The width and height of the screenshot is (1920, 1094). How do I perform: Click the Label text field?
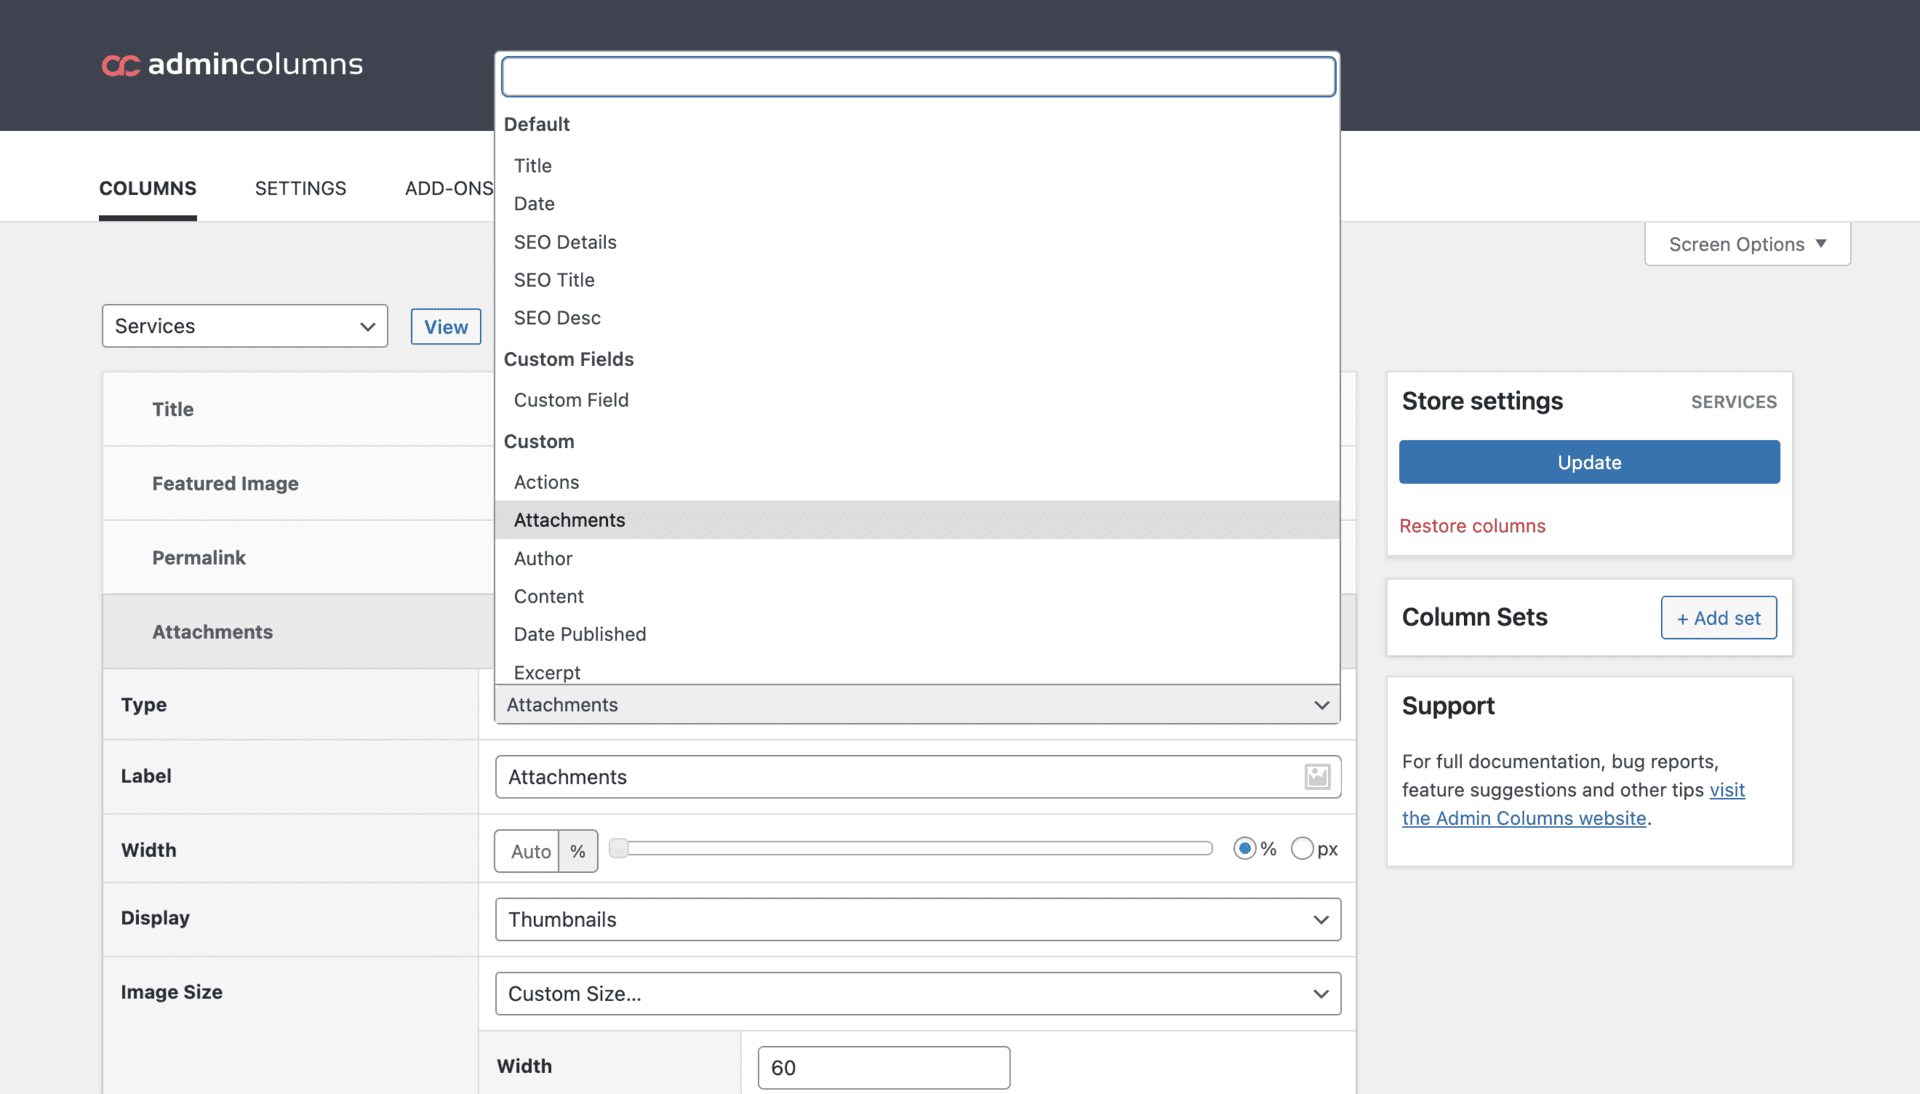click(x=918, y=777)
